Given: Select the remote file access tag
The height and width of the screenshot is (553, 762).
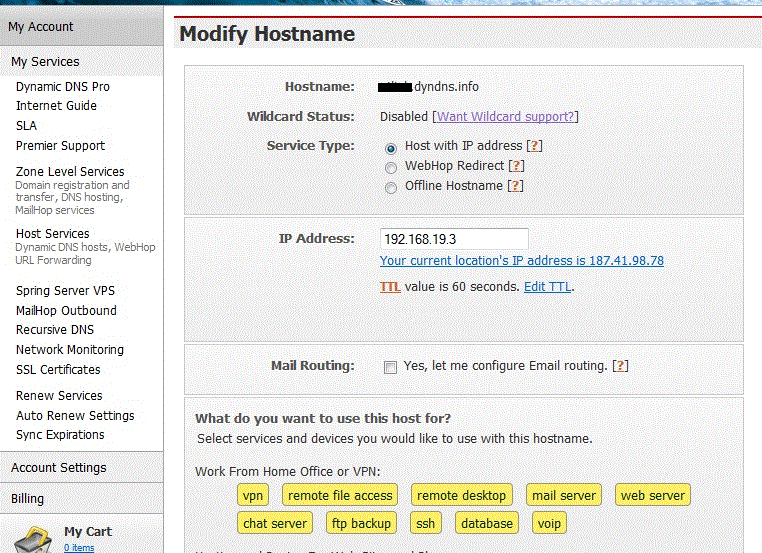Looking at the screenshot, I should point(340,496).
